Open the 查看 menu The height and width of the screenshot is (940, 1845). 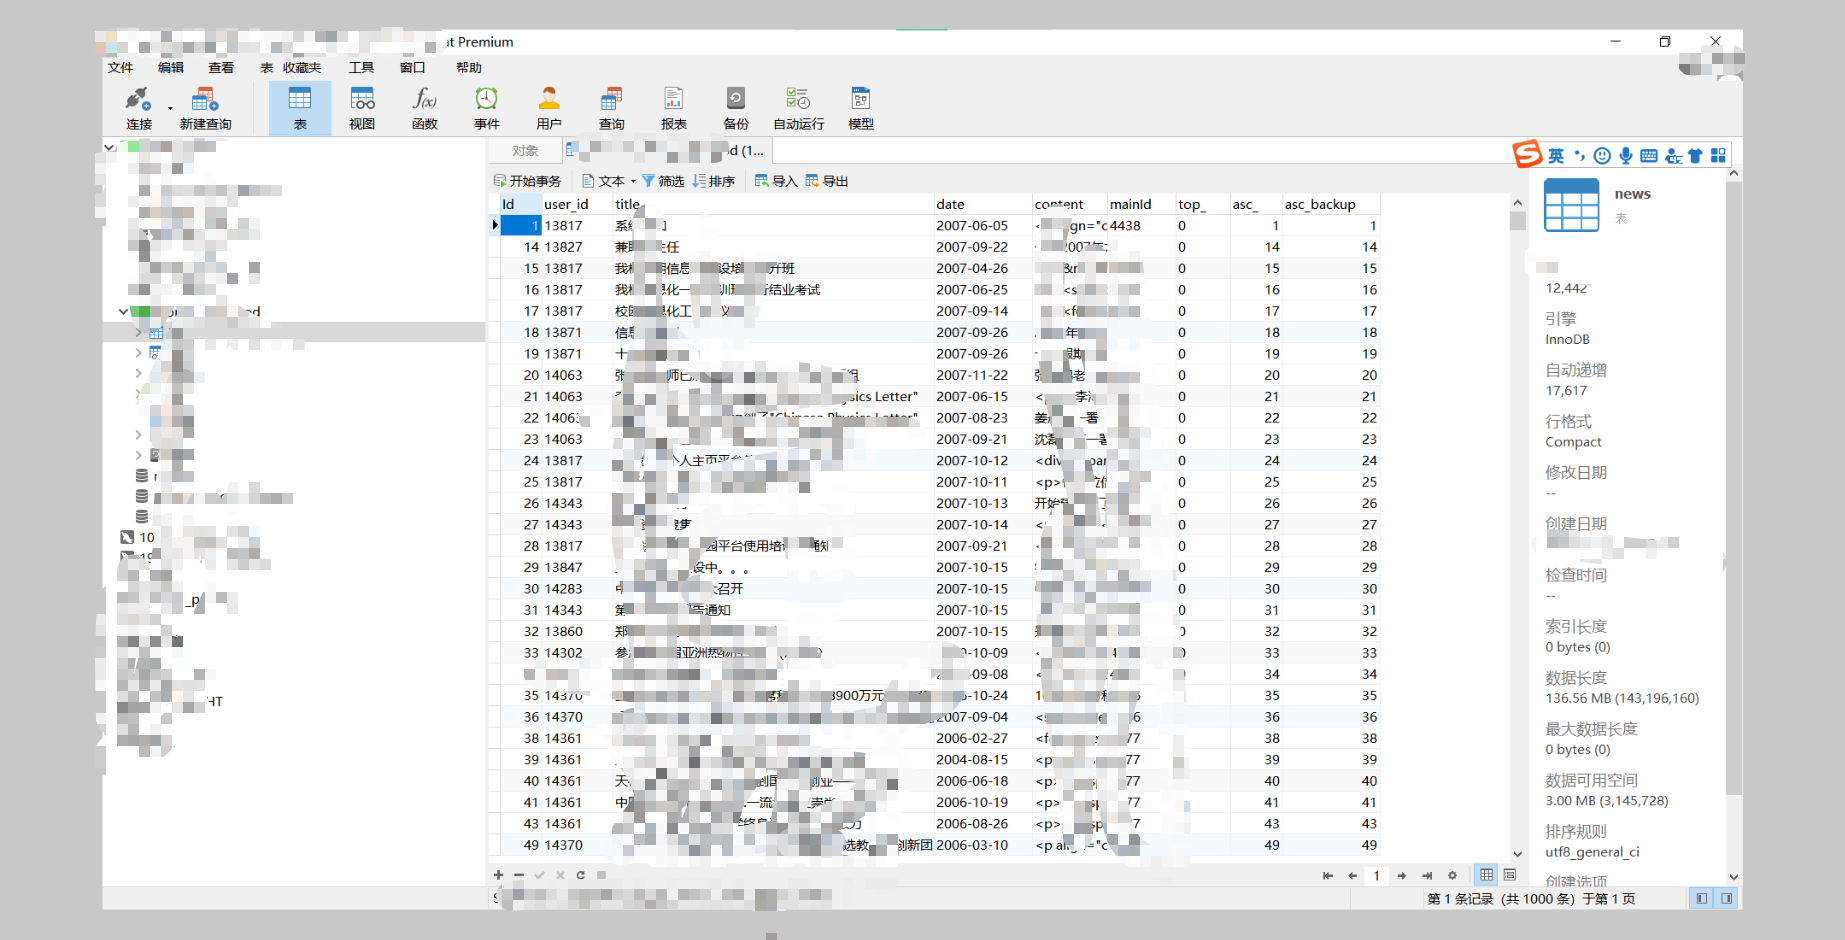click(x=220, y=68)
